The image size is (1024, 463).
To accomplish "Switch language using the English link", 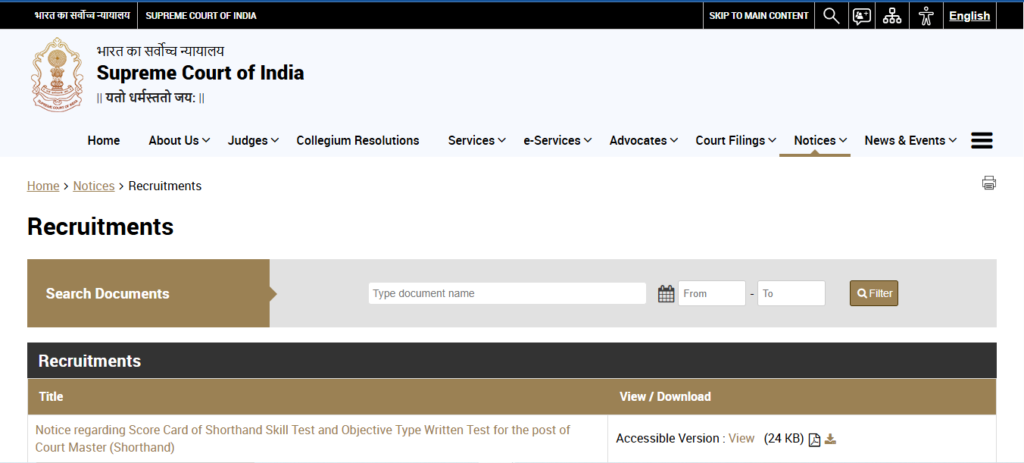I will click(969, 15).
